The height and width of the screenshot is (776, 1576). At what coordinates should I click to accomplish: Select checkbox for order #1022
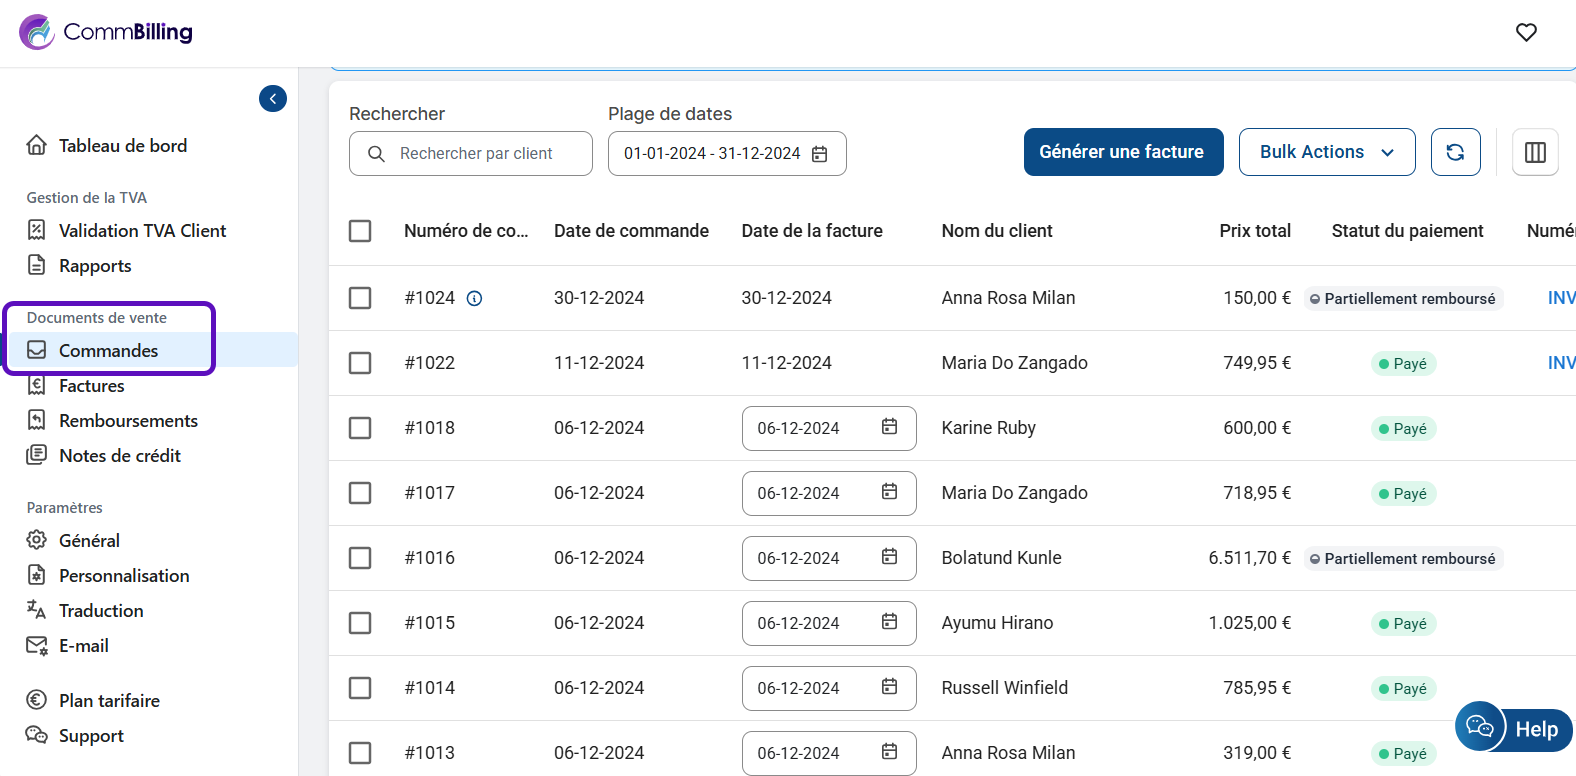[x=360, y=363]
